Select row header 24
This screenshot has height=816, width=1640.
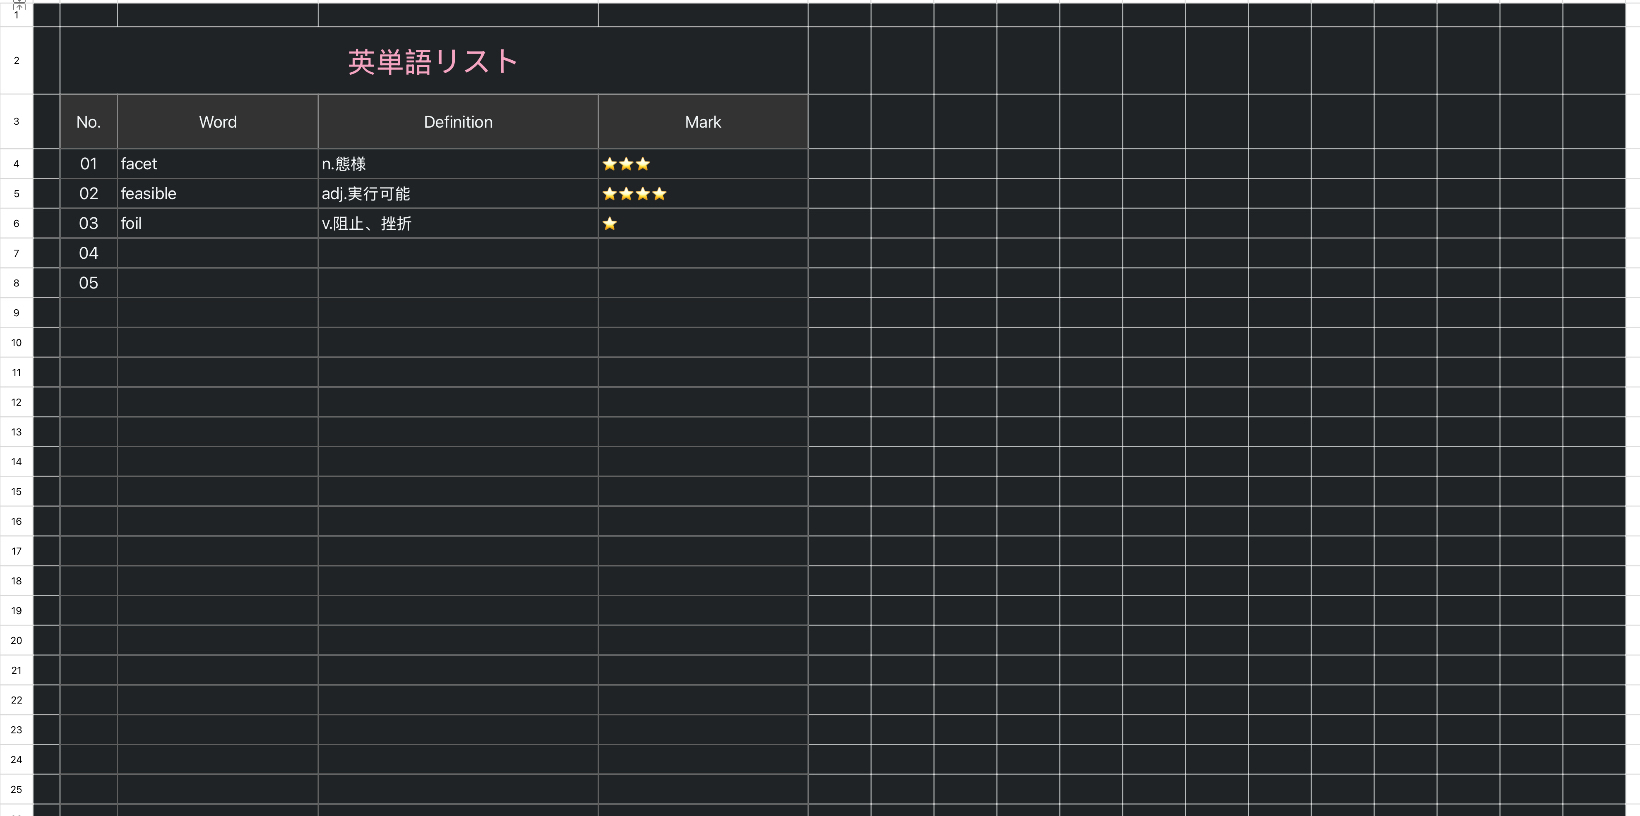coord(16,760)
